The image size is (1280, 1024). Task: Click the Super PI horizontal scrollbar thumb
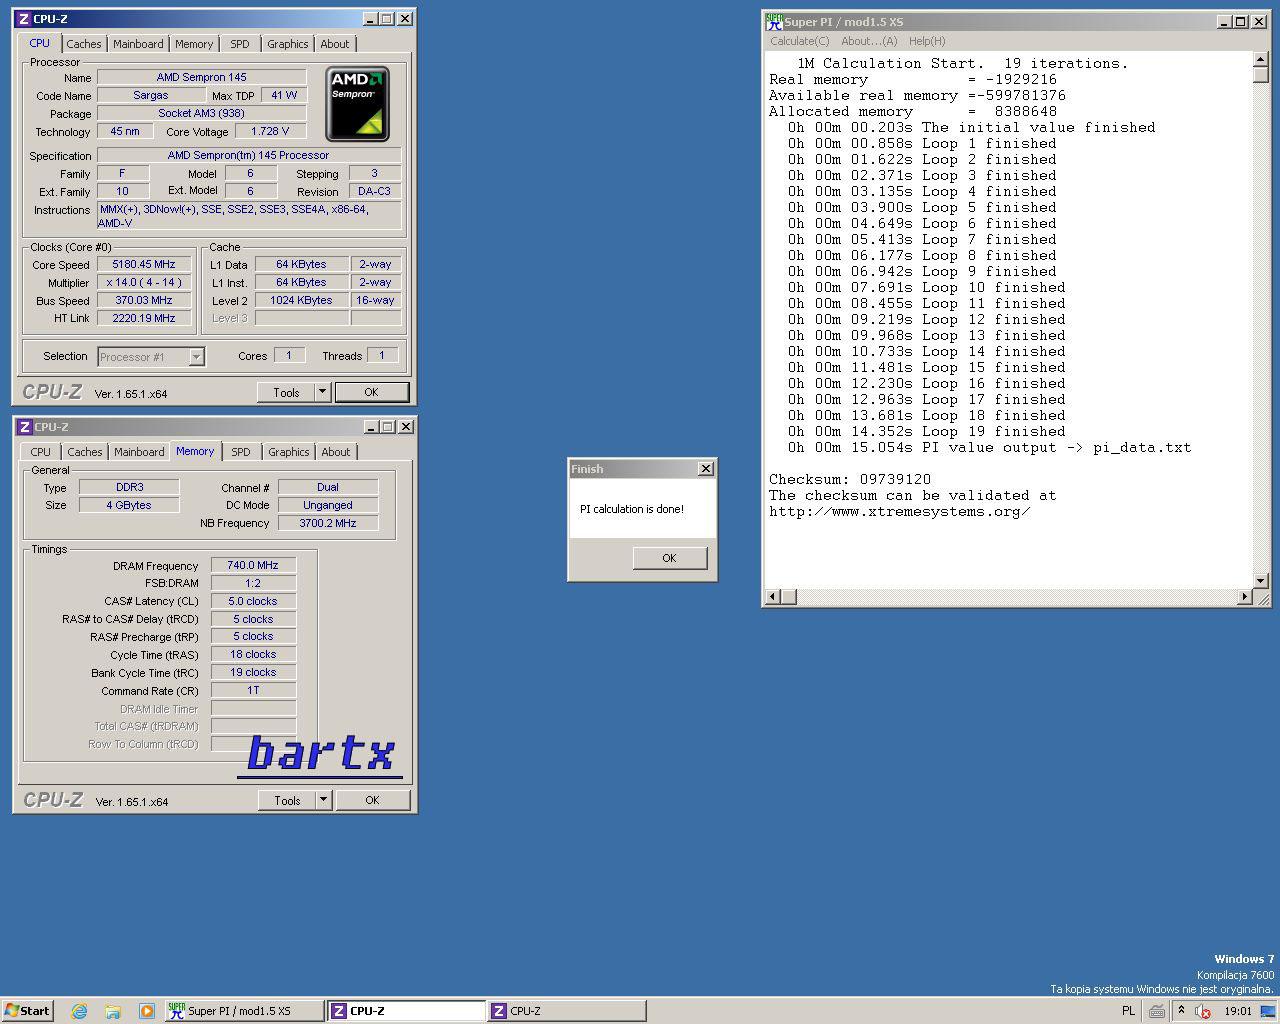click(x=788, y=597)
